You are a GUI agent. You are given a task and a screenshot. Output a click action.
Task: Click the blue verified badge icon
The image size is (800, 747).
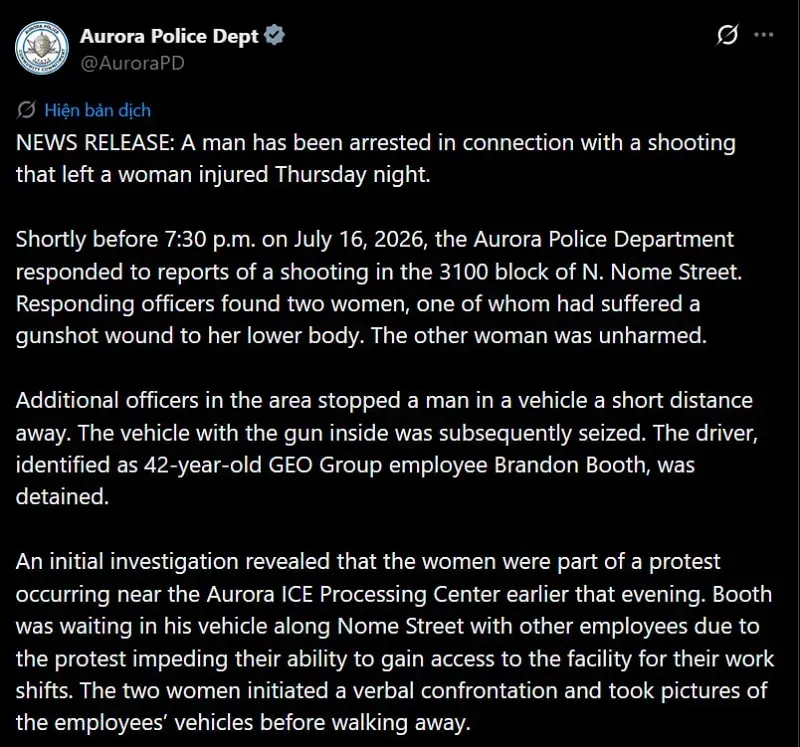click(x=275, y=35)
